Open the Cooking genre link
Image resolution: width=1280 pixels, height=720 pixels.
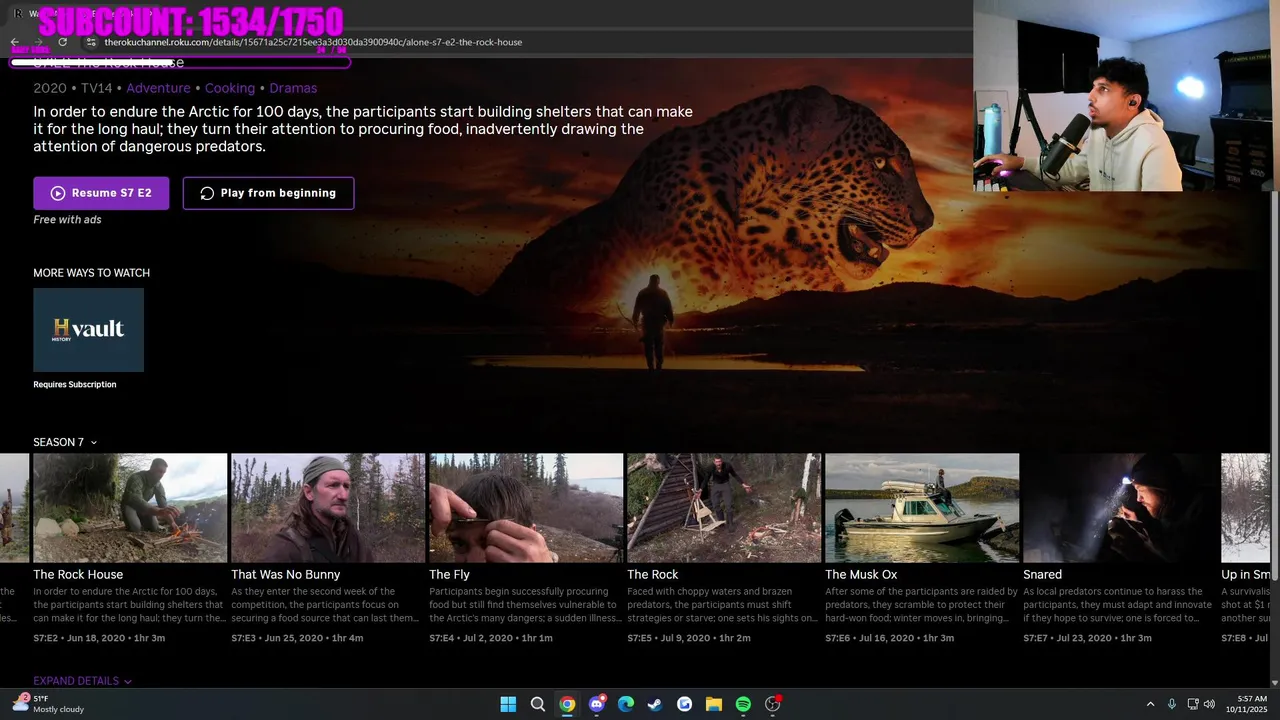(x=230, y=88)
